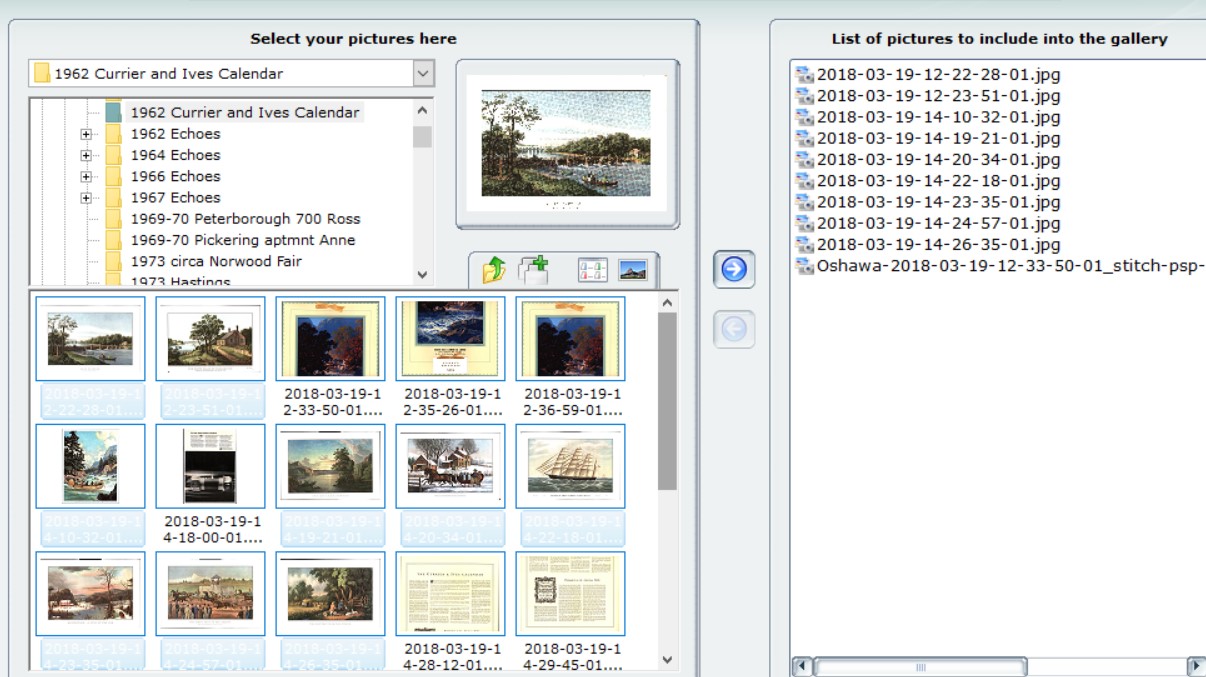Select thumbnail 2018-03-19-12-36-59-01
Viewport: 1206px width, 677px height.
570,338
